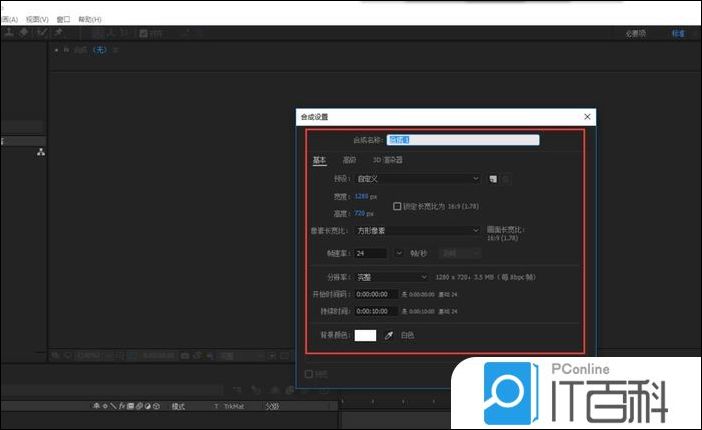The image size is (702, 430).
Task: Switch to the 高级 tab
Action: [x=349, y=160]
